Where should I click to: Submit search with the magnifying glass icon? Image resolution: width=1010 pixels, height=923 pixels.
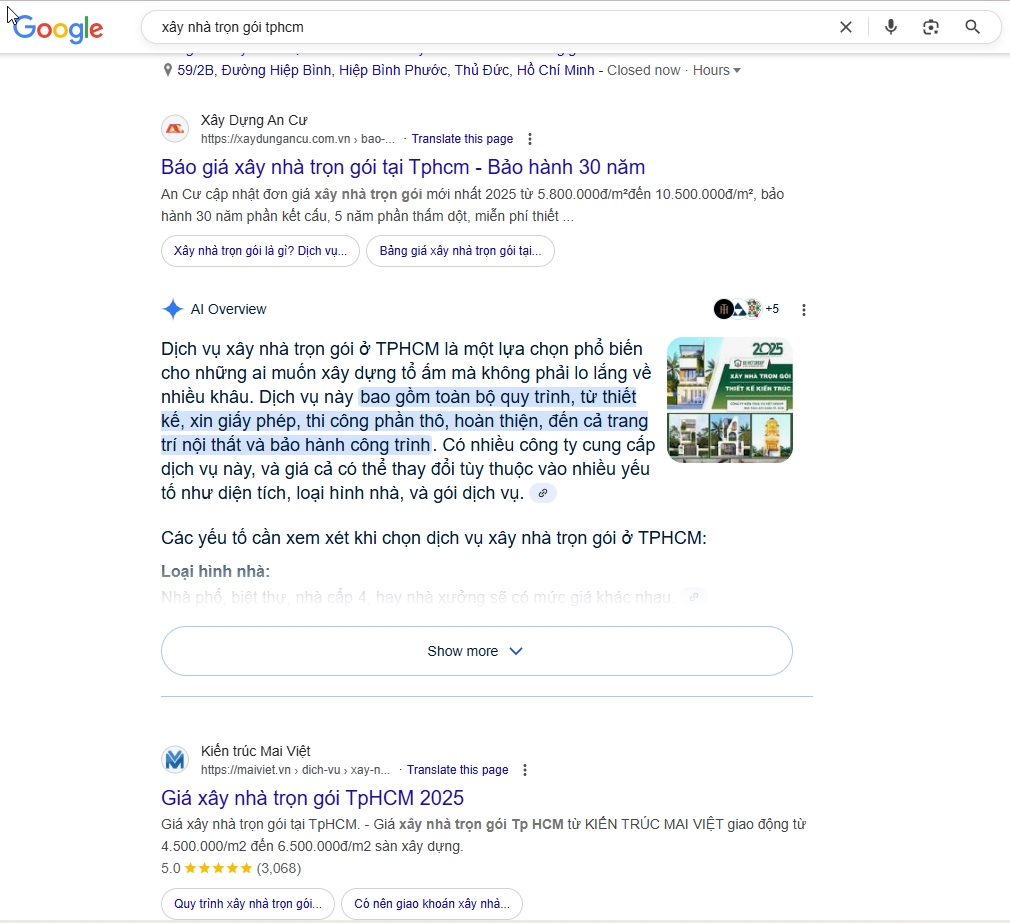point(973,27)
